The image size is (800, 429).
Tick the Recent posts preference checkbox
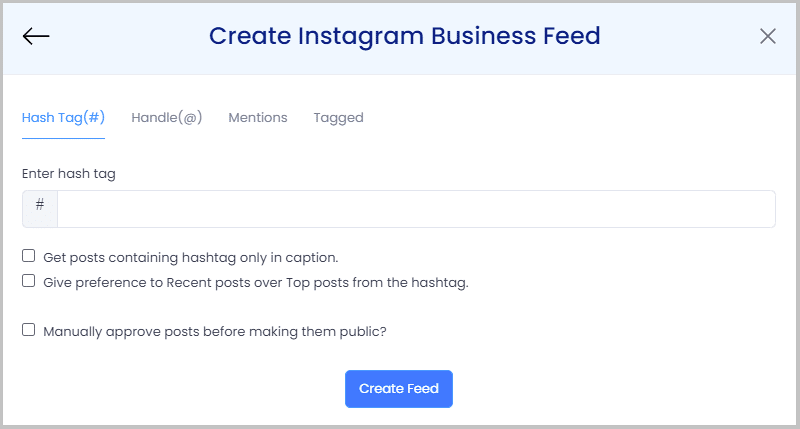coord(29,281)
